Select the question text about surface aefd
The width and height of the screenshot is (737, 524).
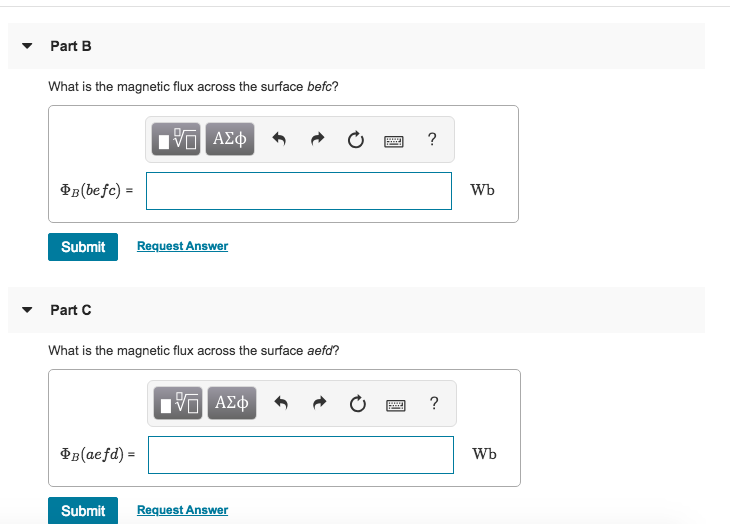click(194, 351)
